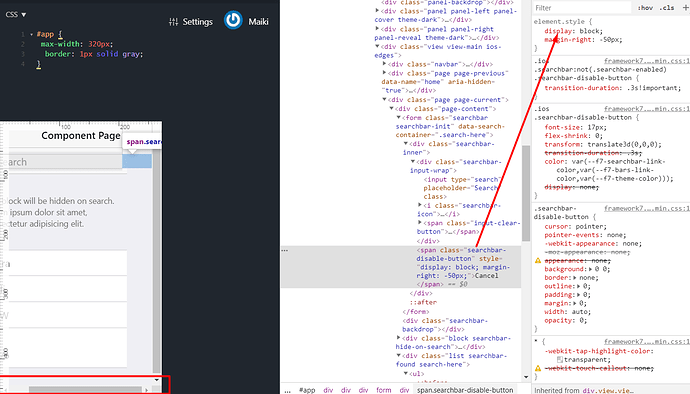The width and height of the screenshot is (690, 394).
Task: Click the opacity: 0 declaration
Action: tap(566, 320)
